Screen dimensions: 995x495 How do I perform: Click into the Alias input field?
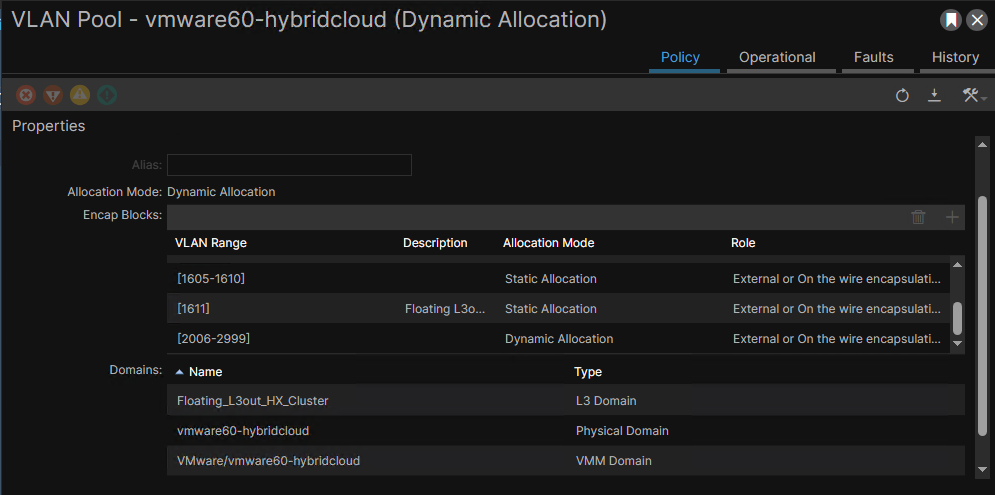289,165
